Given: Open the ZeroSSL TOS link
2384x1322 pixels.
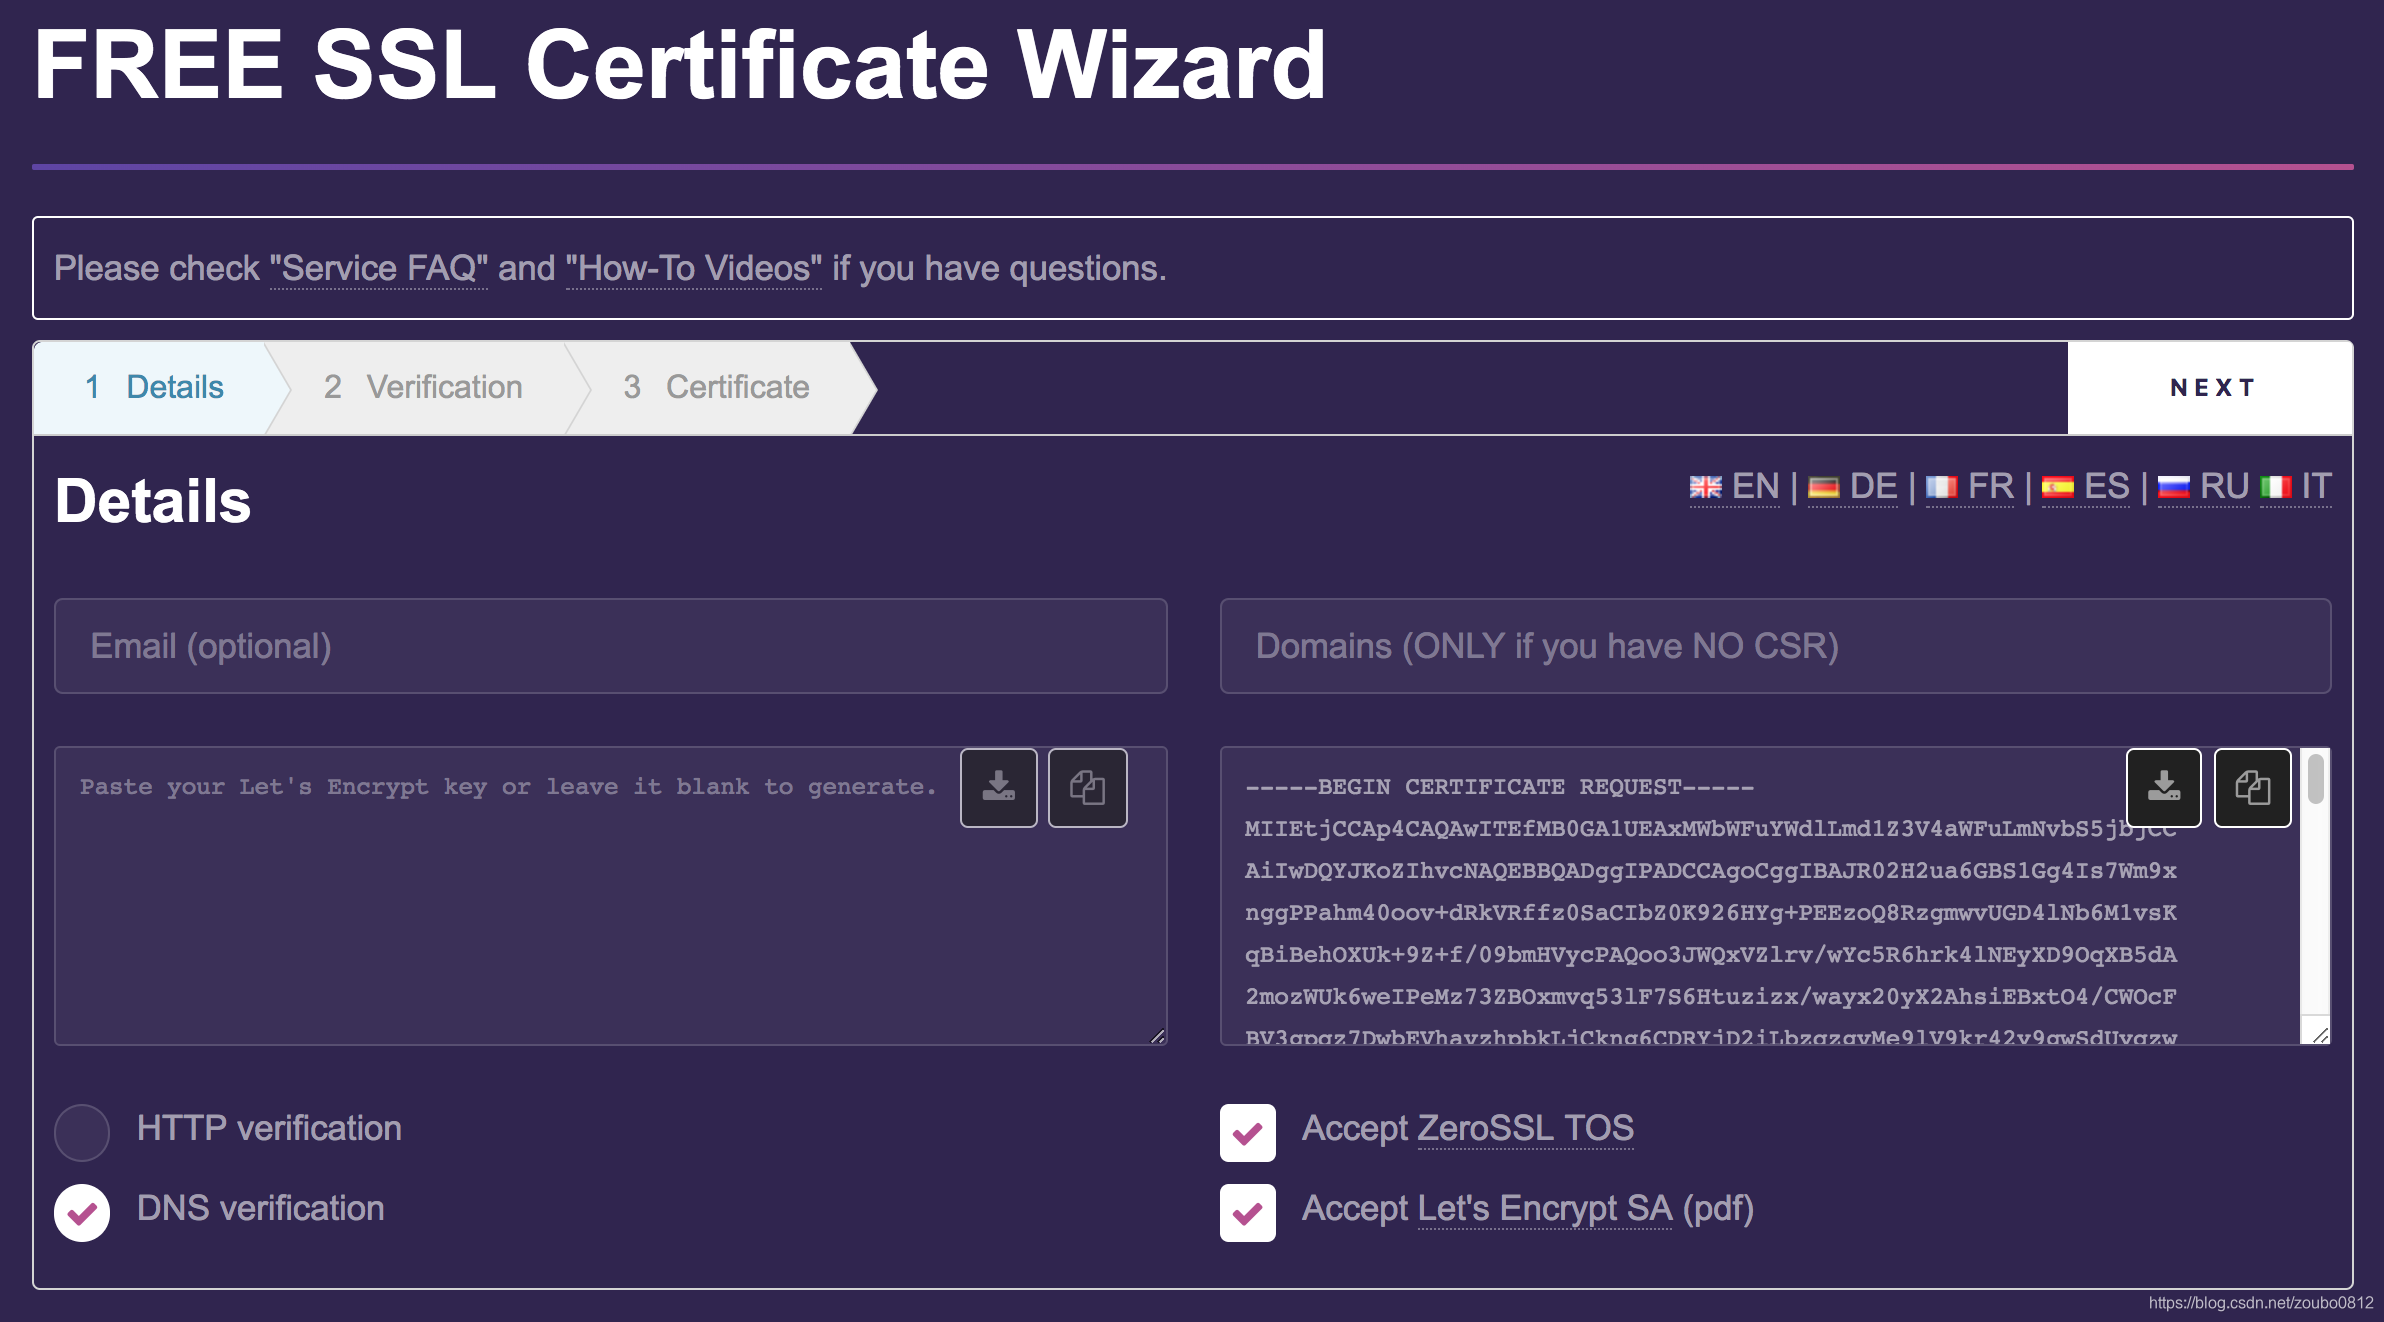Looking at the screenshot, I should [x=1526, y=1129].
